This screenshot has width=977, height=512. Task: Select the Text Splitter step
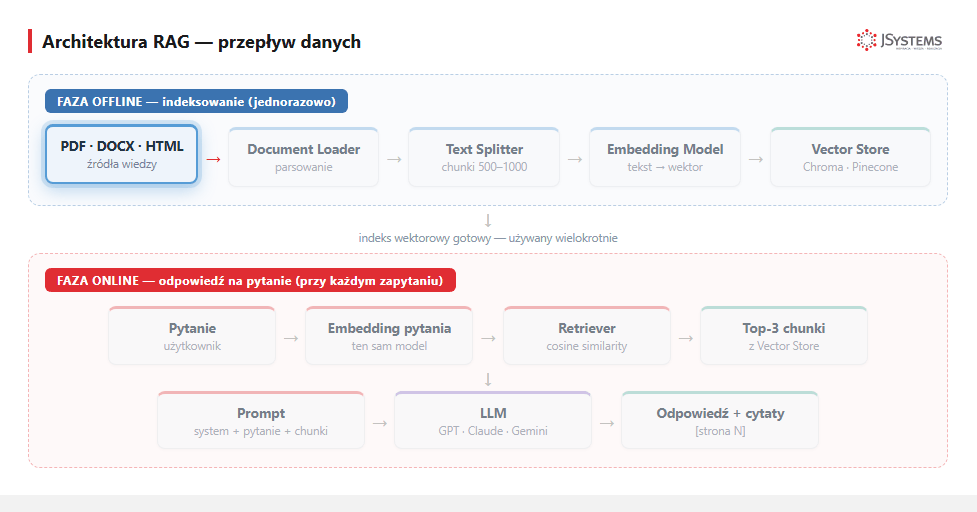[x=484, y=157]
